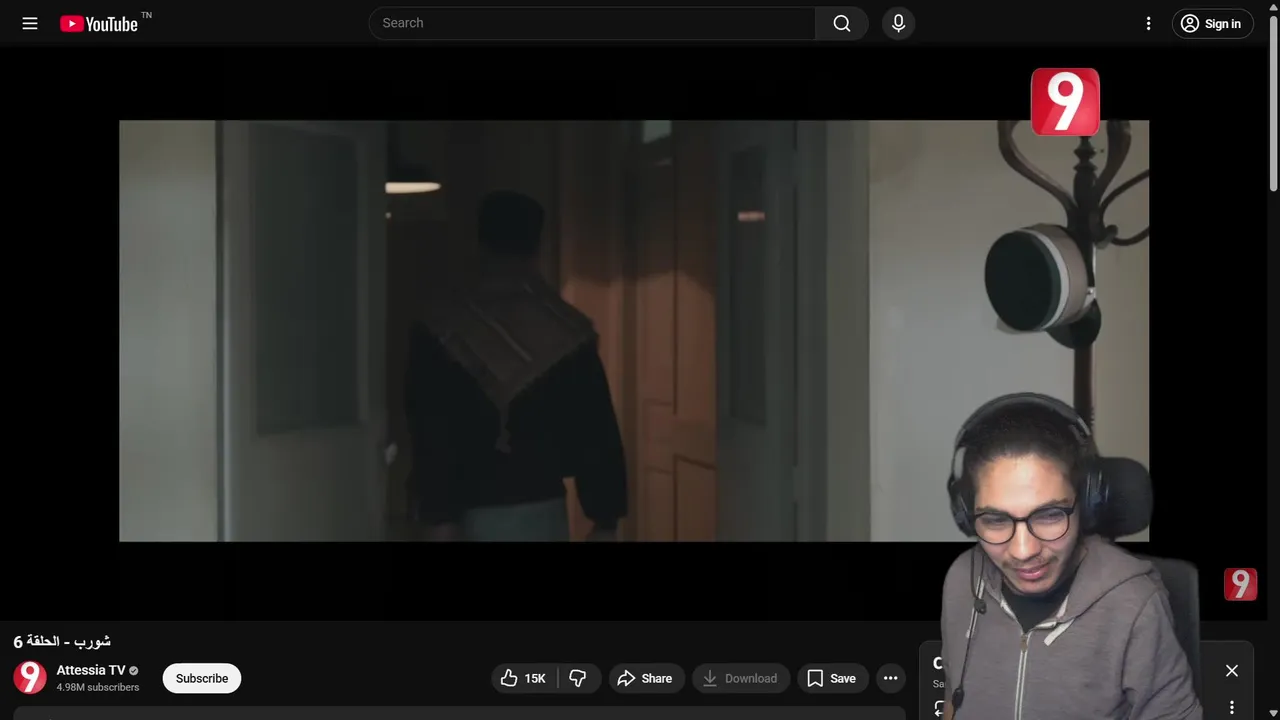This screenshot has width=1280, height=720.
Task: Save video to a playlist
Action: point(832,678)
